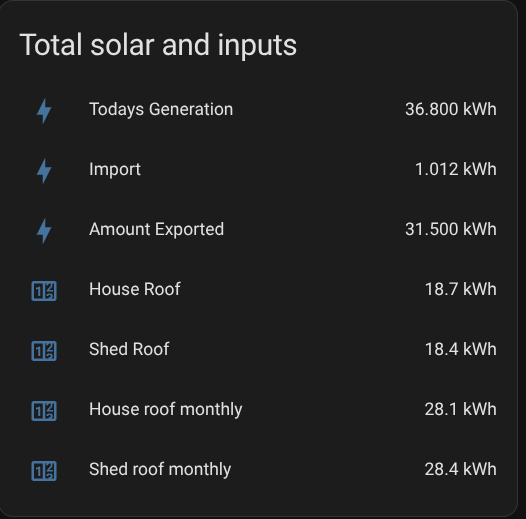This screenshot has height=519, width=526.
Task: Open the Todays Generation entity details
Action: pos(161,110)
